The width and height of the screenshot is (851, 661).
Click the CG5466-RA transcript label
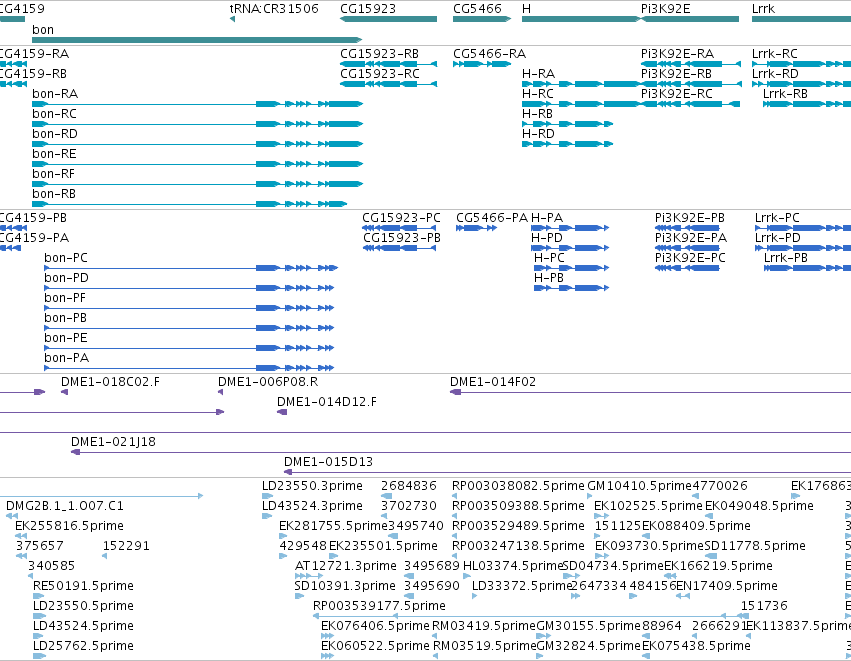pyautogui.click(x=490, y=54)
